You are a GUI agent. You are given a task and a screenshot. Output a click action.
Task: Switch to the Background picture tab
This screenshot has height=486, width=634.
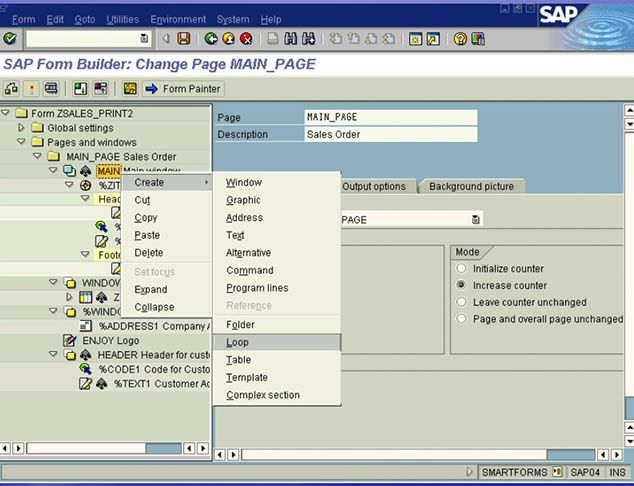pos(471,186)
